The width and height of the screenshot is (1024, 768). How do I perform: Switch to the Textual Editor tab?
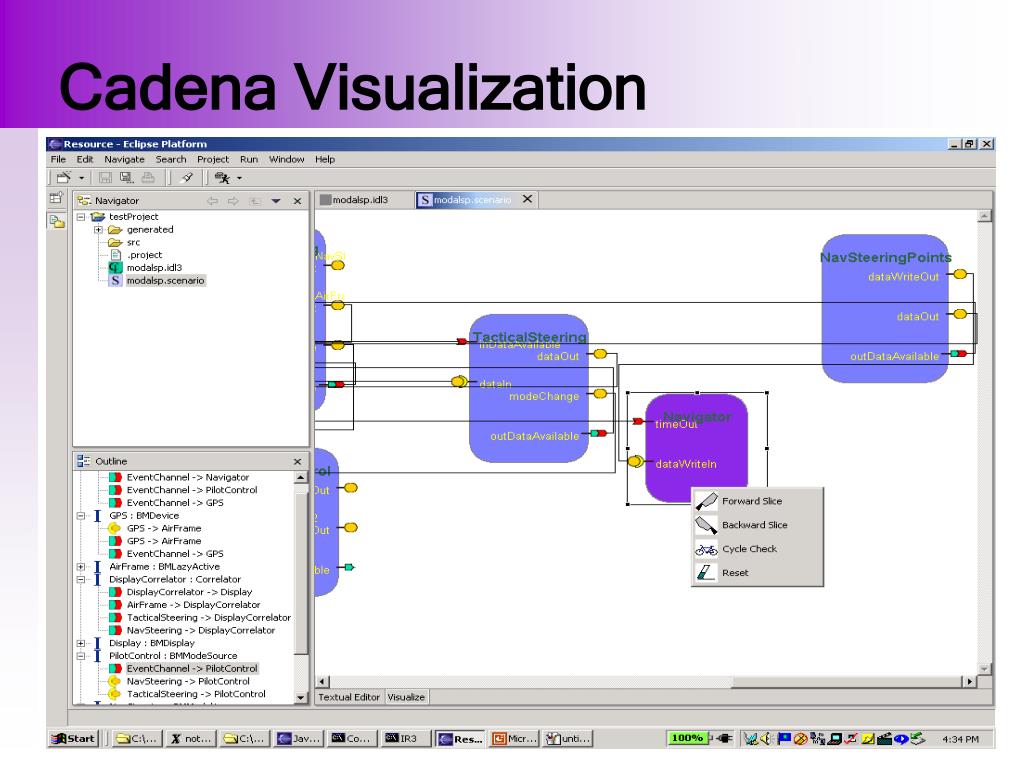(349, 697)
